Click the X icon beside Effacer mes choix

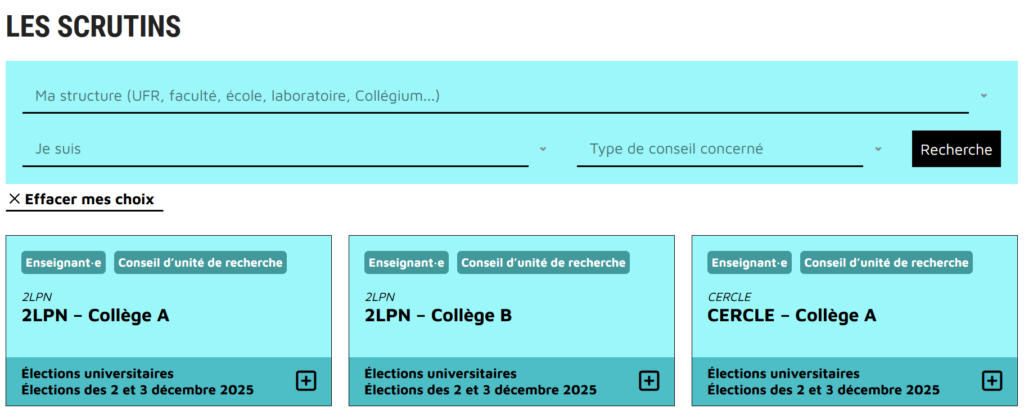(14, 199)
